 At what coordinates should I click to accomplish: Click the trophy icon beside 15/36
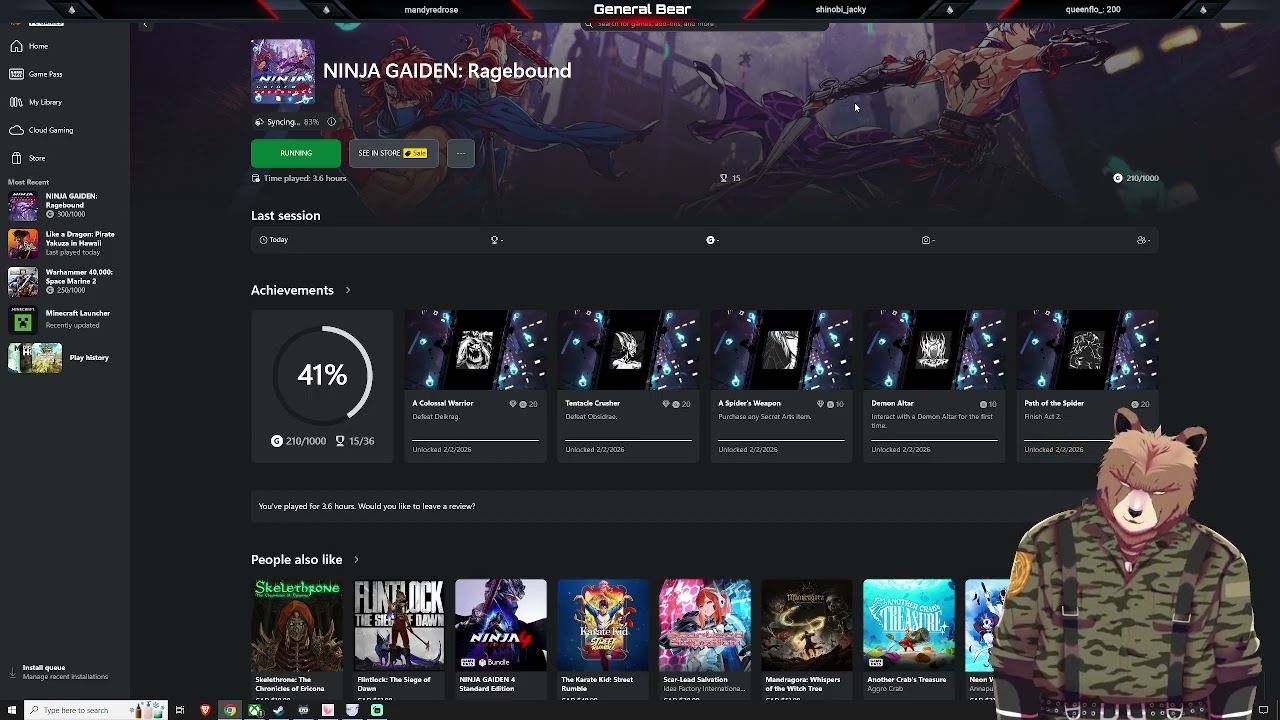(x=340, y=441)
